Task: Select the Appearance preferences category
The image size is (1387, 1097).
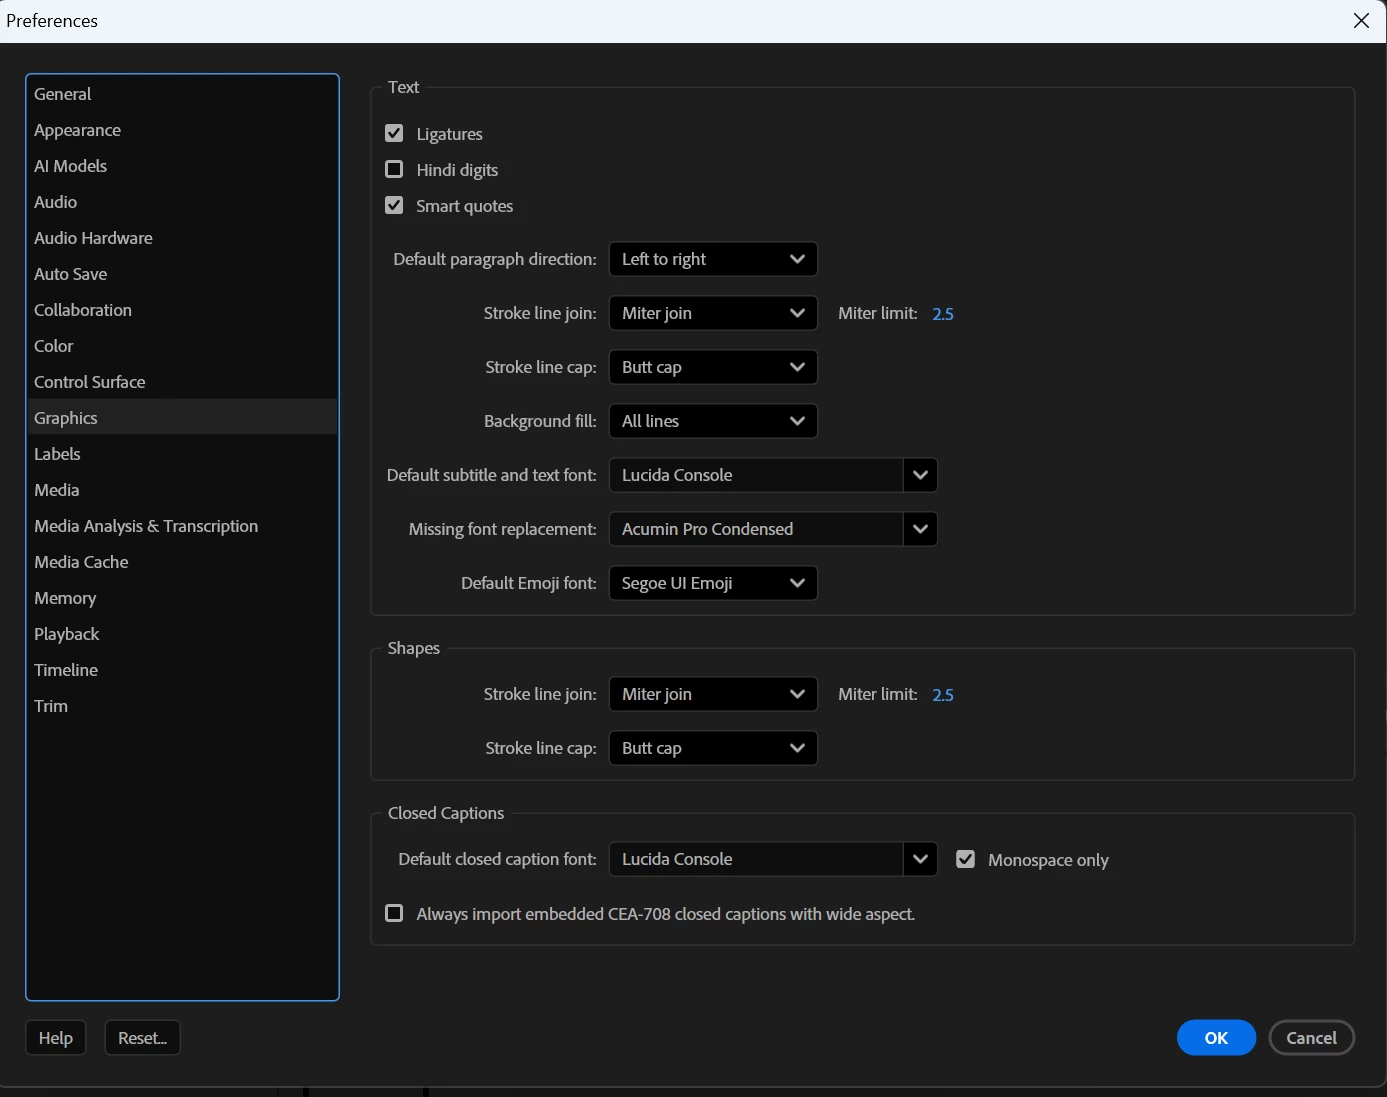Action: click(182, 130)
